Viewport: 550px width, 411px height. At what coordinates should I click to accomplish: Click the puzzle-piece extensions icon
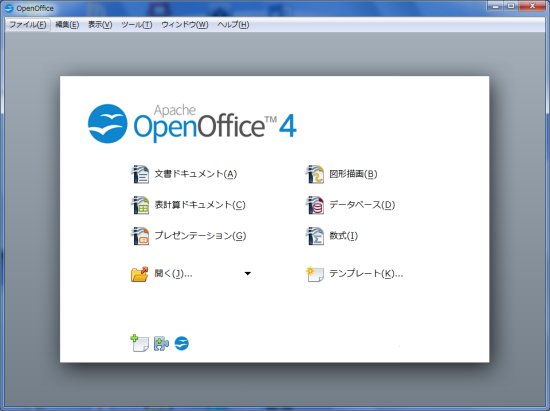pyautogui.click(x=161, y=343)
